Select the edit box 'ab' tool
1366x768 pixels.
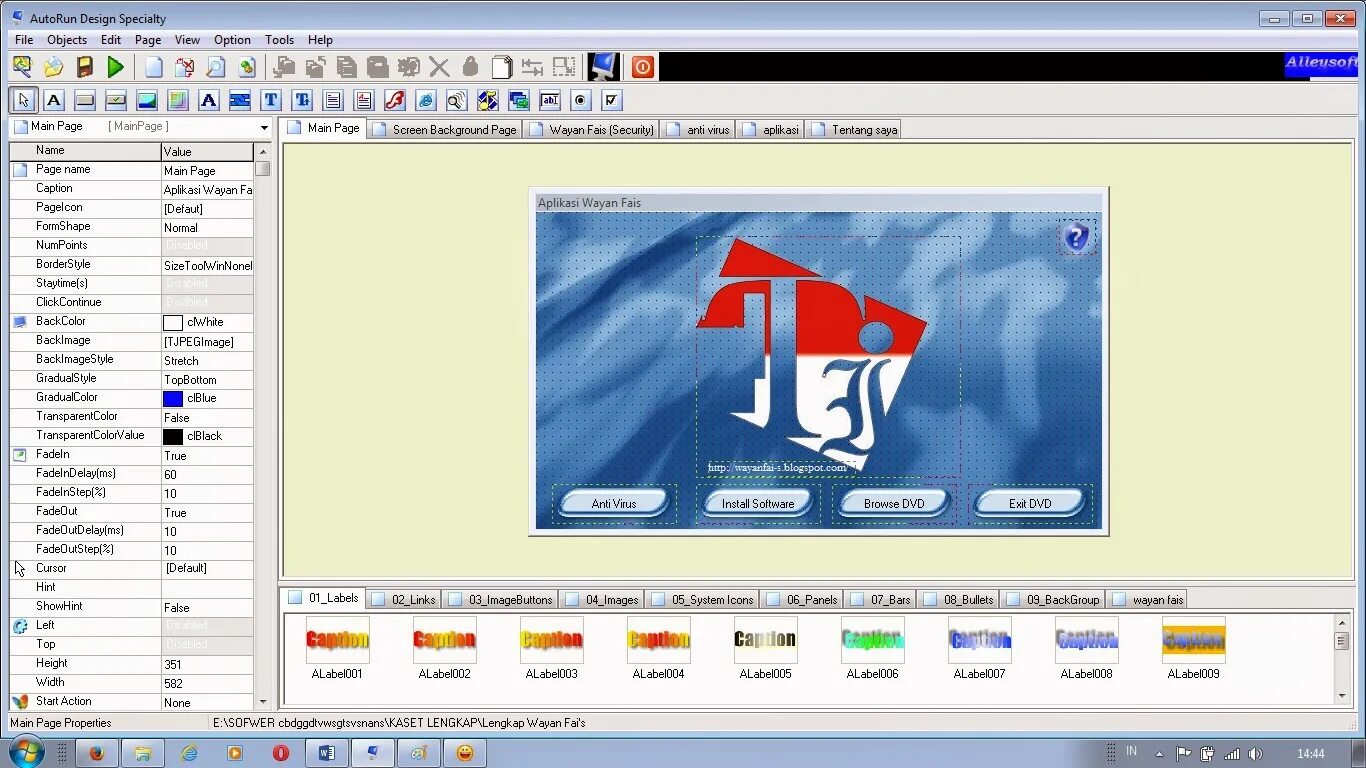tap(549, 100)
